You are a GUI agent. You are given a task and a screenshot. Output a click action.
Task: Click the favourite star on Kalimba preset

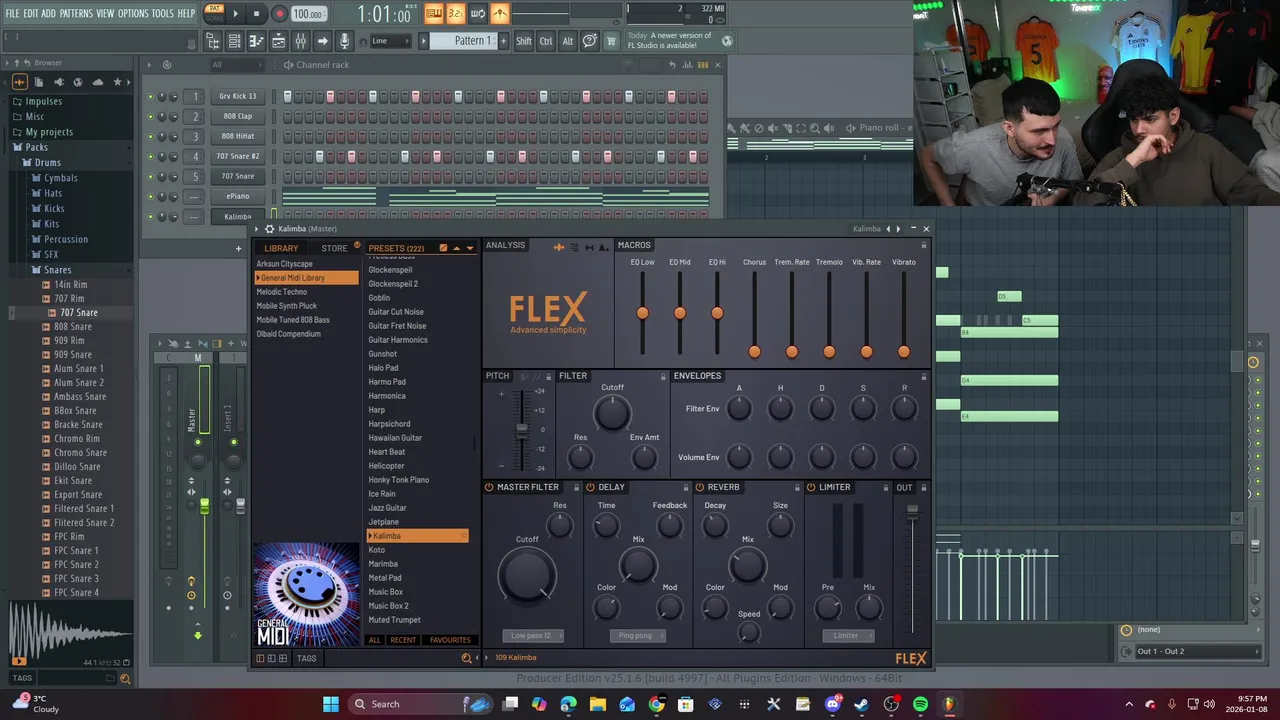(462, 536)
